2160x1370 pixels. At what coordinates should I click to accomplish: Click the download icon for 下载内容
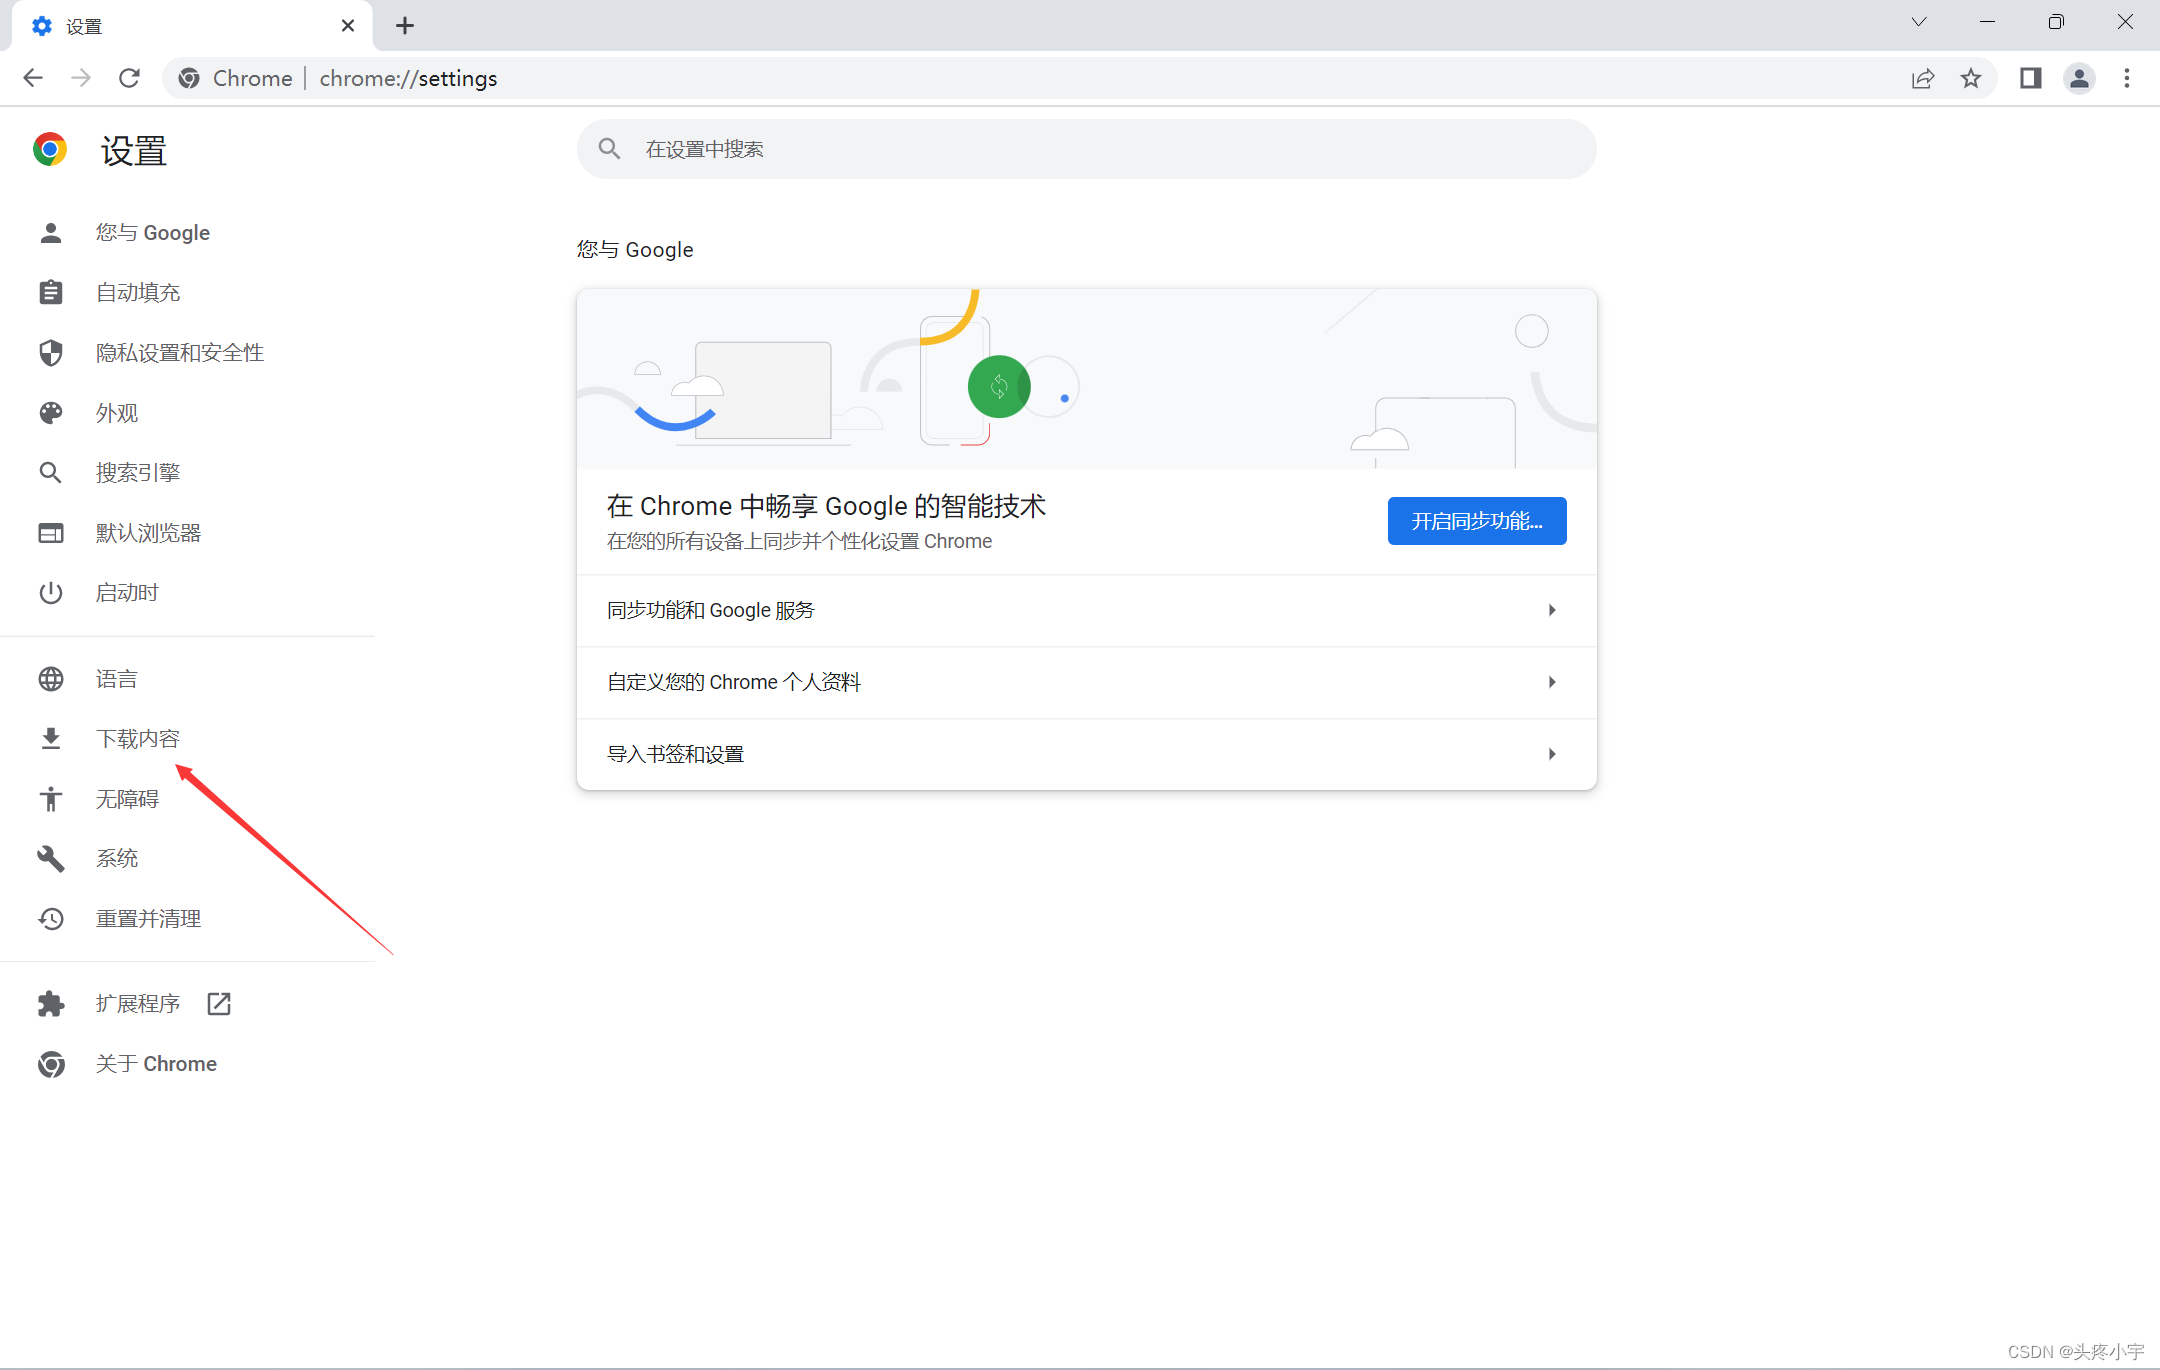click(x=51, y=739)
